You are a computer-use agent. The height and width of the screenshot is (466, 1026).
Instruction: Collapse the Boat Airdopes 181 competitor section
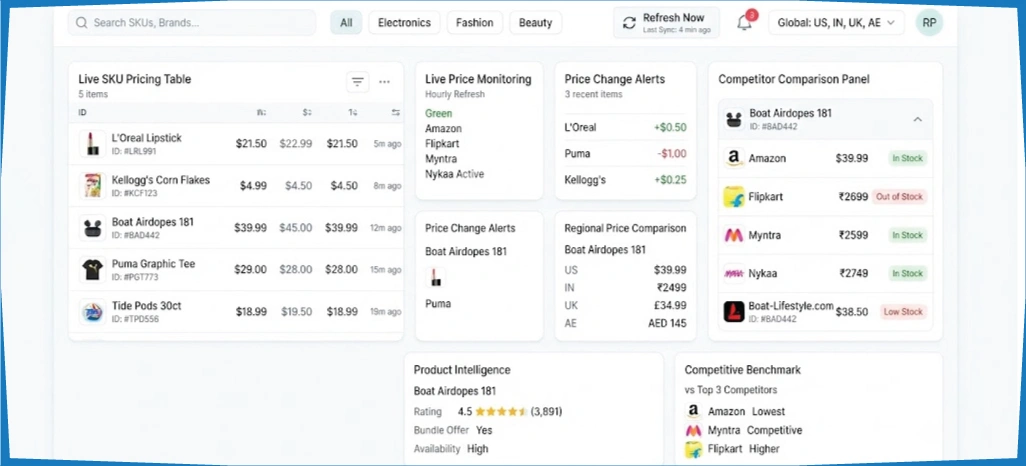click(x=917, y=119)
